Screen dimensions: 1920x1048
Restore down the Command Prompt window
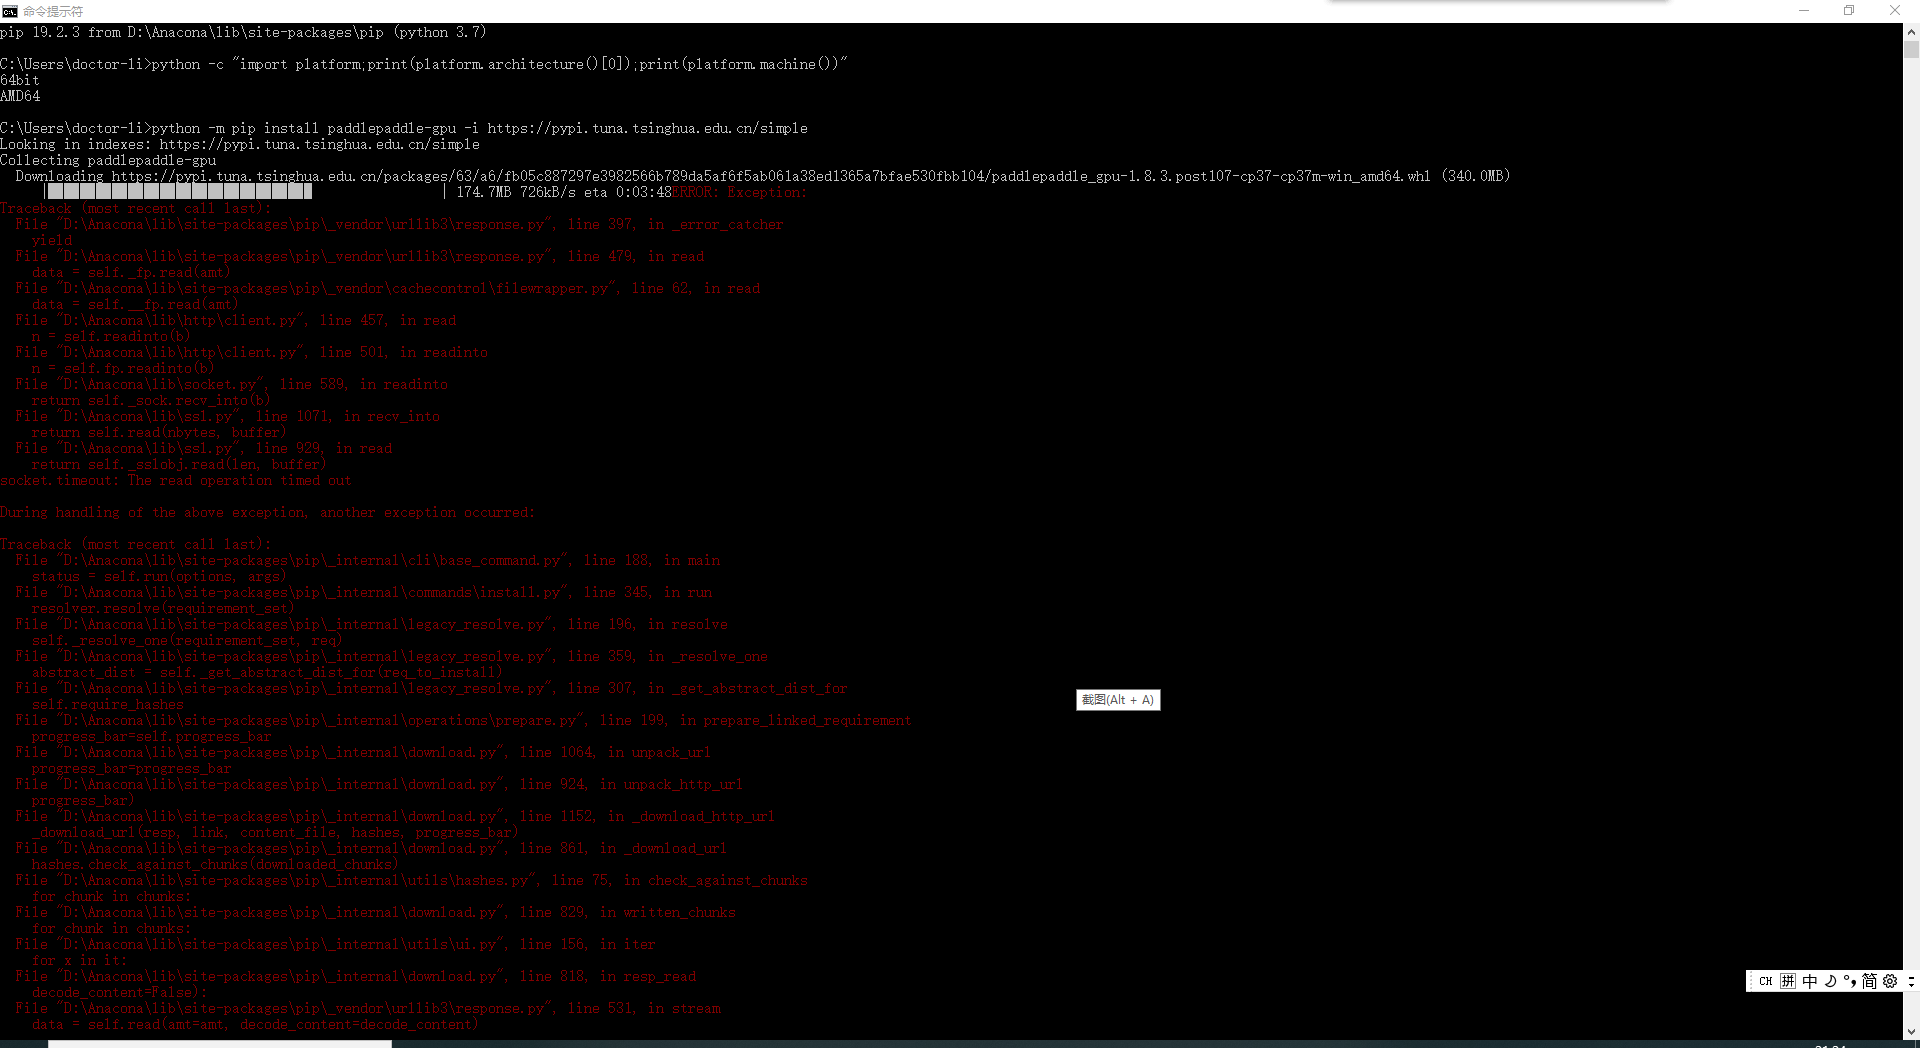1849,11
